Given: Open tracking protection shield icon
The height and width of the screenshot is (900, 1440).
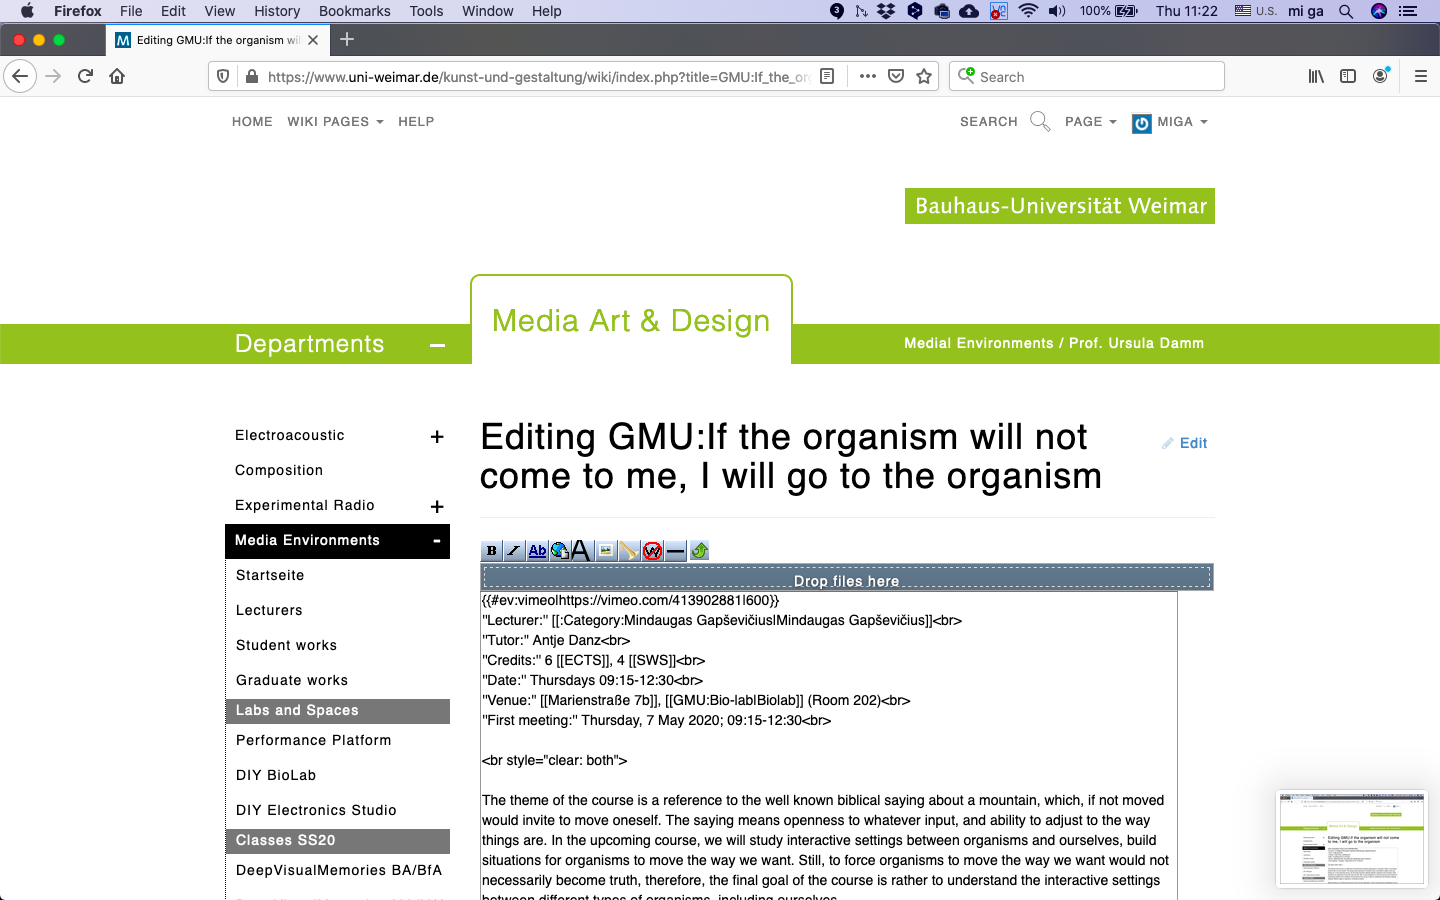Looking at the screenshot, I should 223,76.
